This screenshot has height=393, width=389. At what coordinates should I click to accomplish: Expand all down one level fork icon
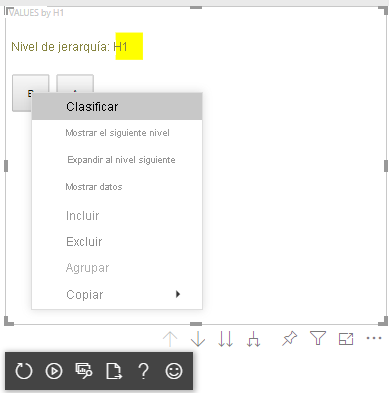(x=254, y=339)
